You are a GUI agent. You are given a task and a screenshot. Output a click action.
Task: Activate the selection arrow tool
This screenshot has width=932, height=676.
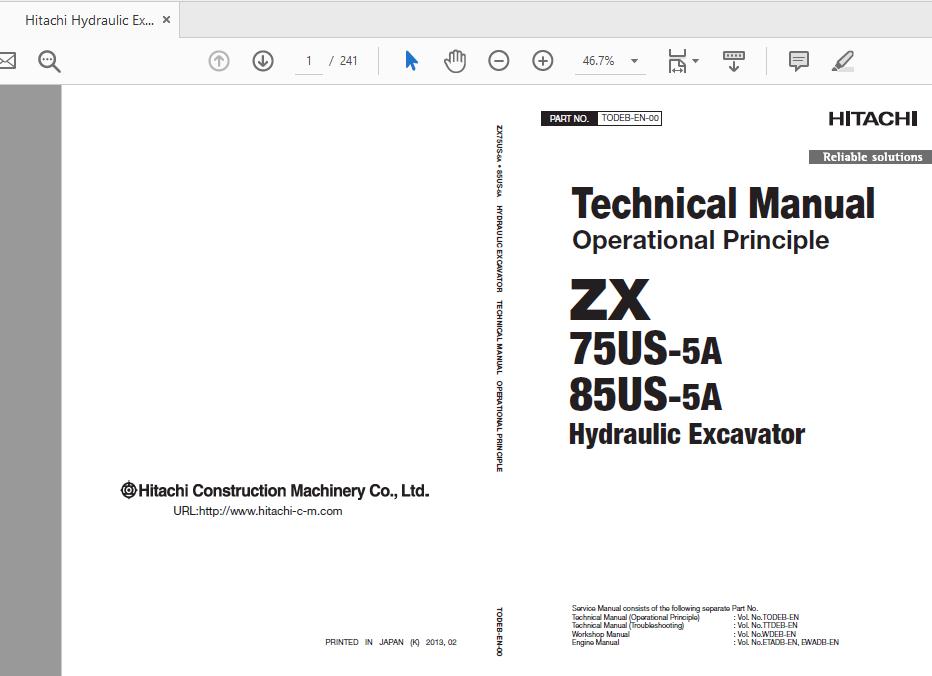pos(411,61)
